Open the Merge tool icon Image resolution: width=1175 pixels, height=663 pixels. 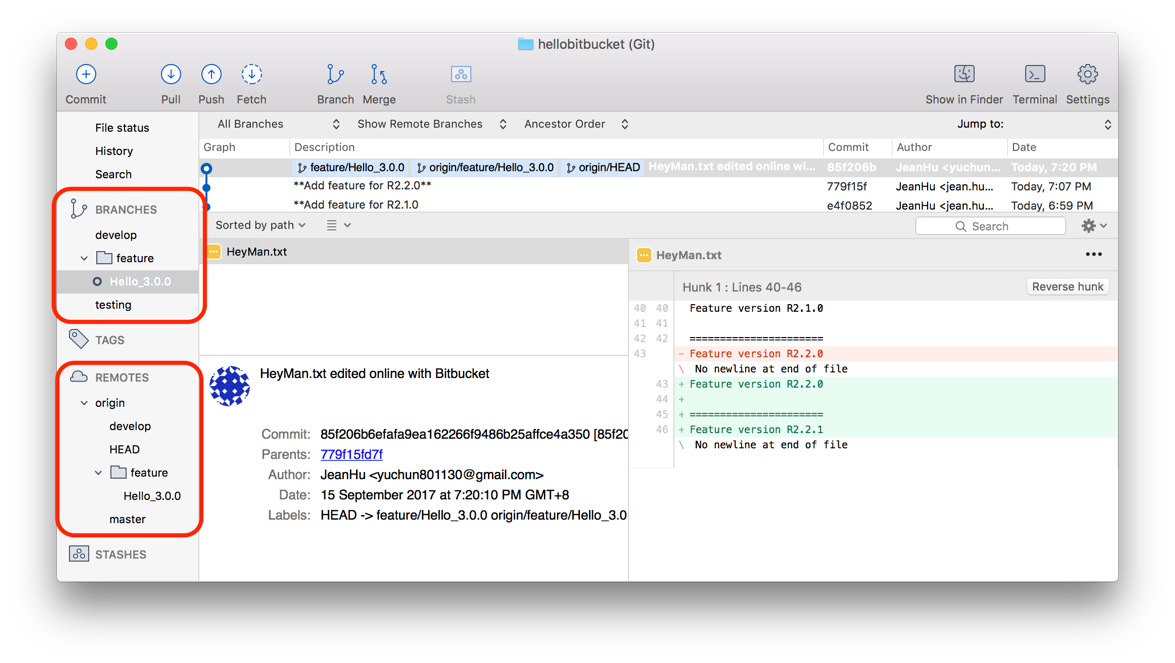coord(379,74)
